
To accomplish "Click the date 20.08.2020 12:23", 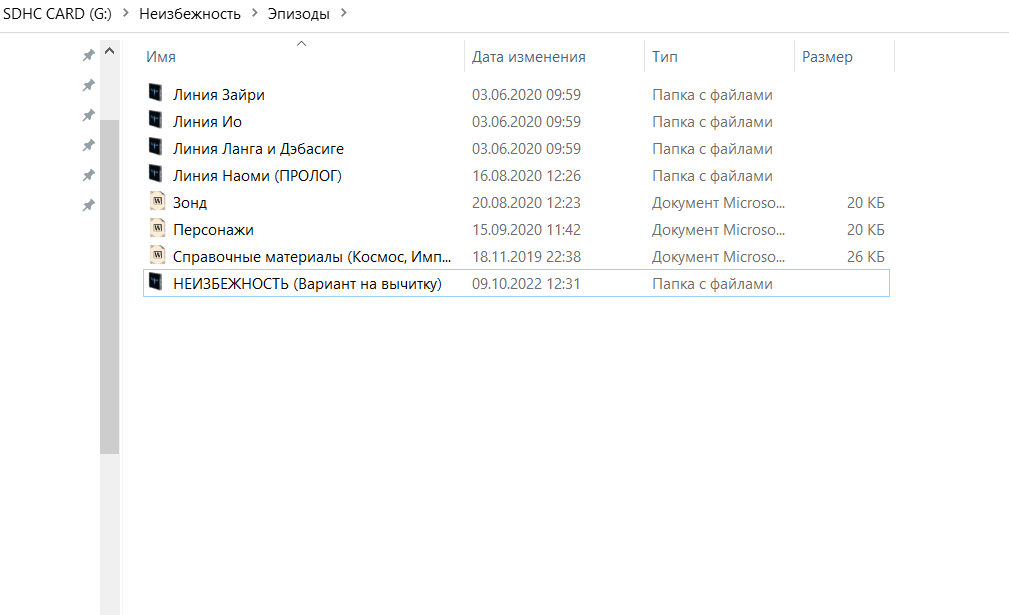I will coord(526,203).
